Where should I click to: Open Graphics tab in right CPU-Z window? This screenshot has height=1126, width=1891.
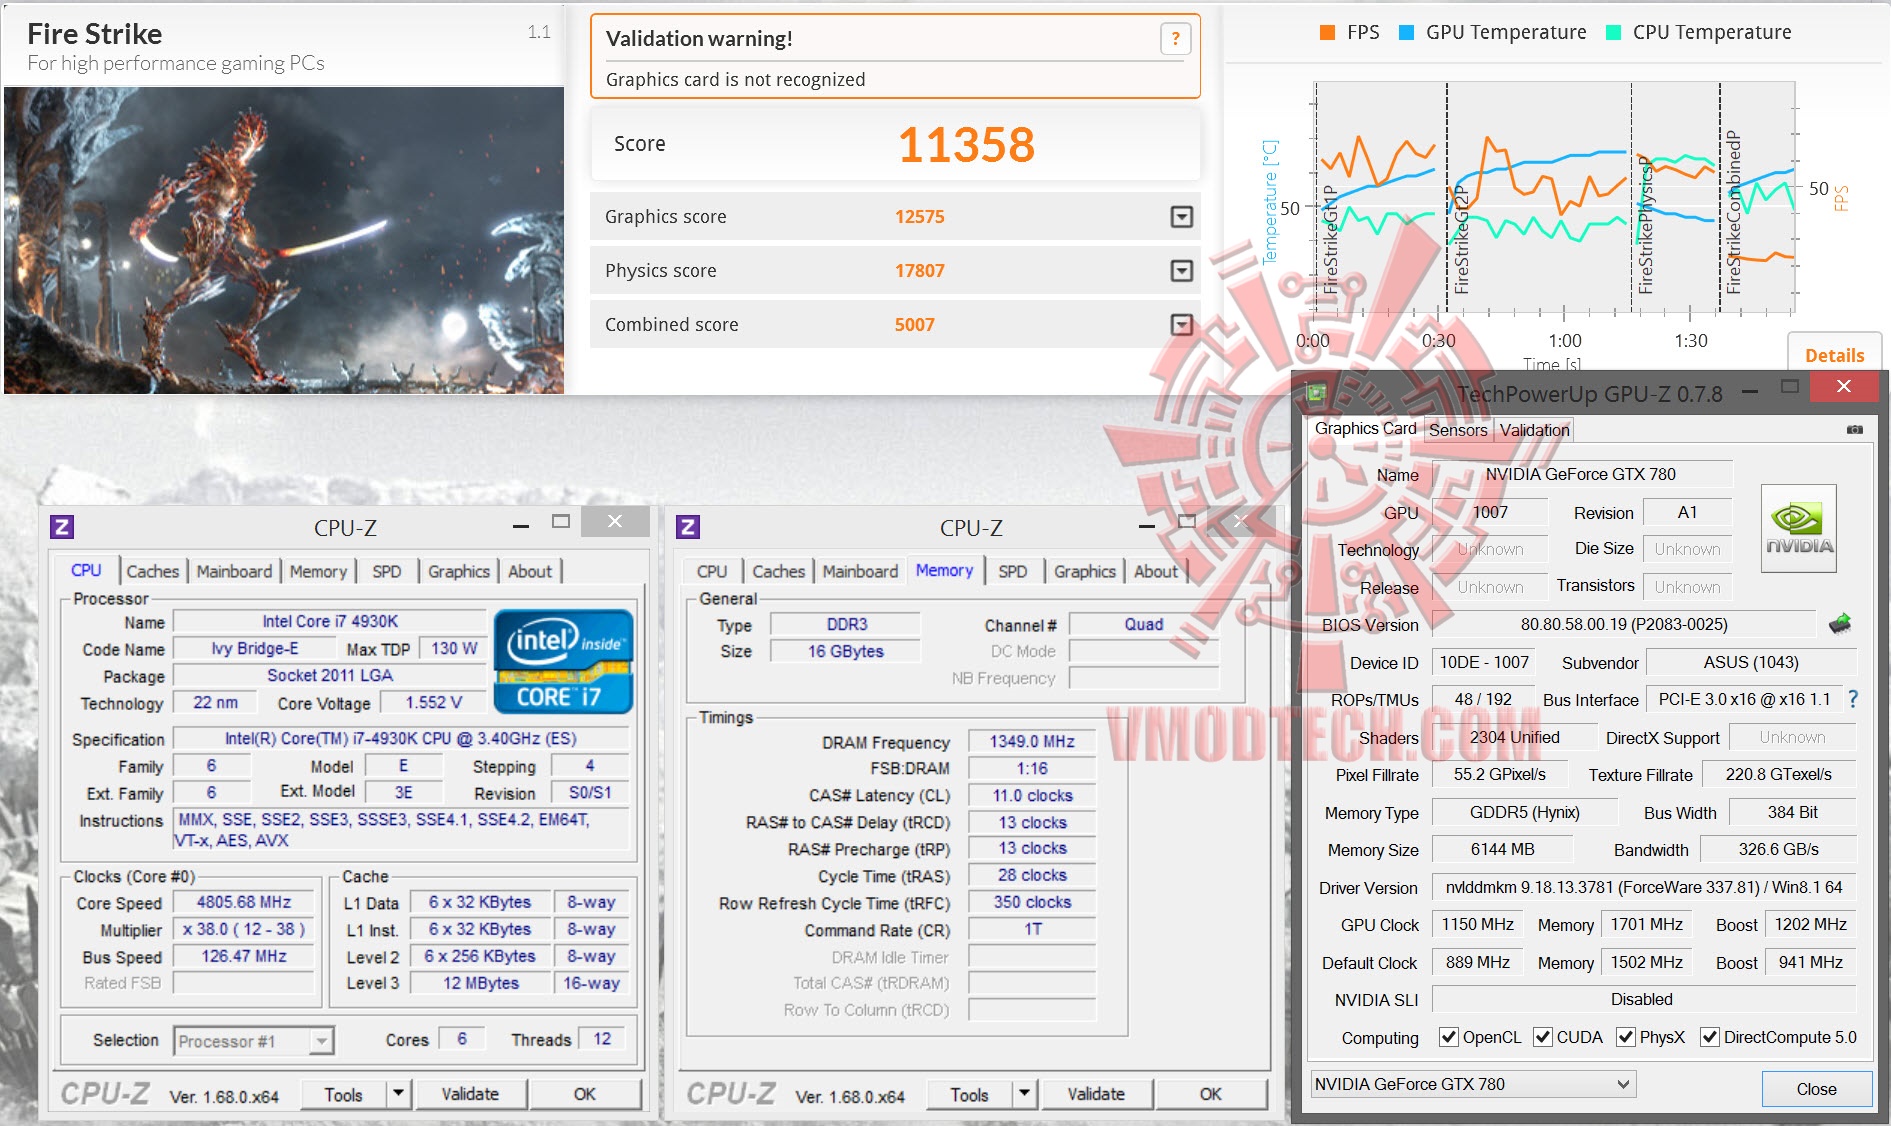click(x=1085, y=571)
